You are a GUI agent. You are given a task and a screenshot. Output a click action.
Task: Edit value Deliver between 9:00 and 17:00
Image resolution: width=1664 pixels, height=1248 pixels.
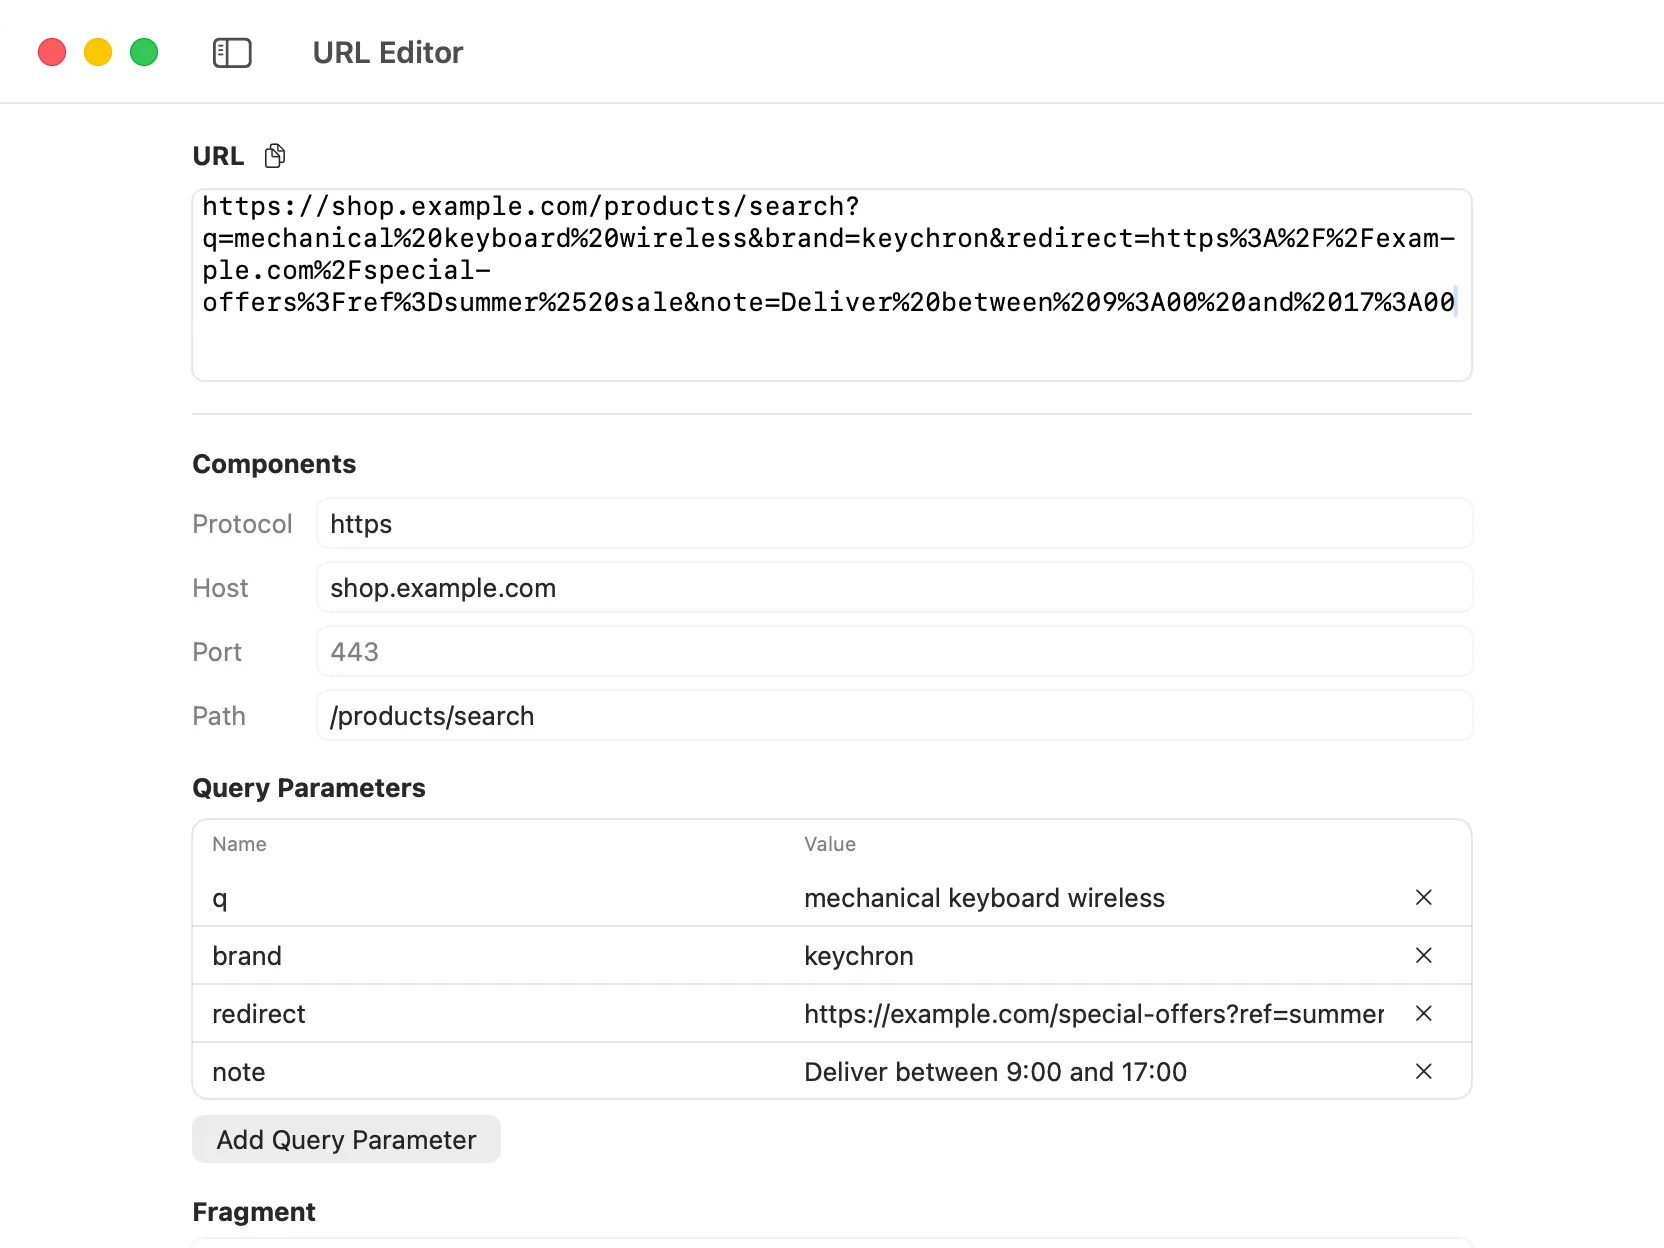[x=996, y=1072]
